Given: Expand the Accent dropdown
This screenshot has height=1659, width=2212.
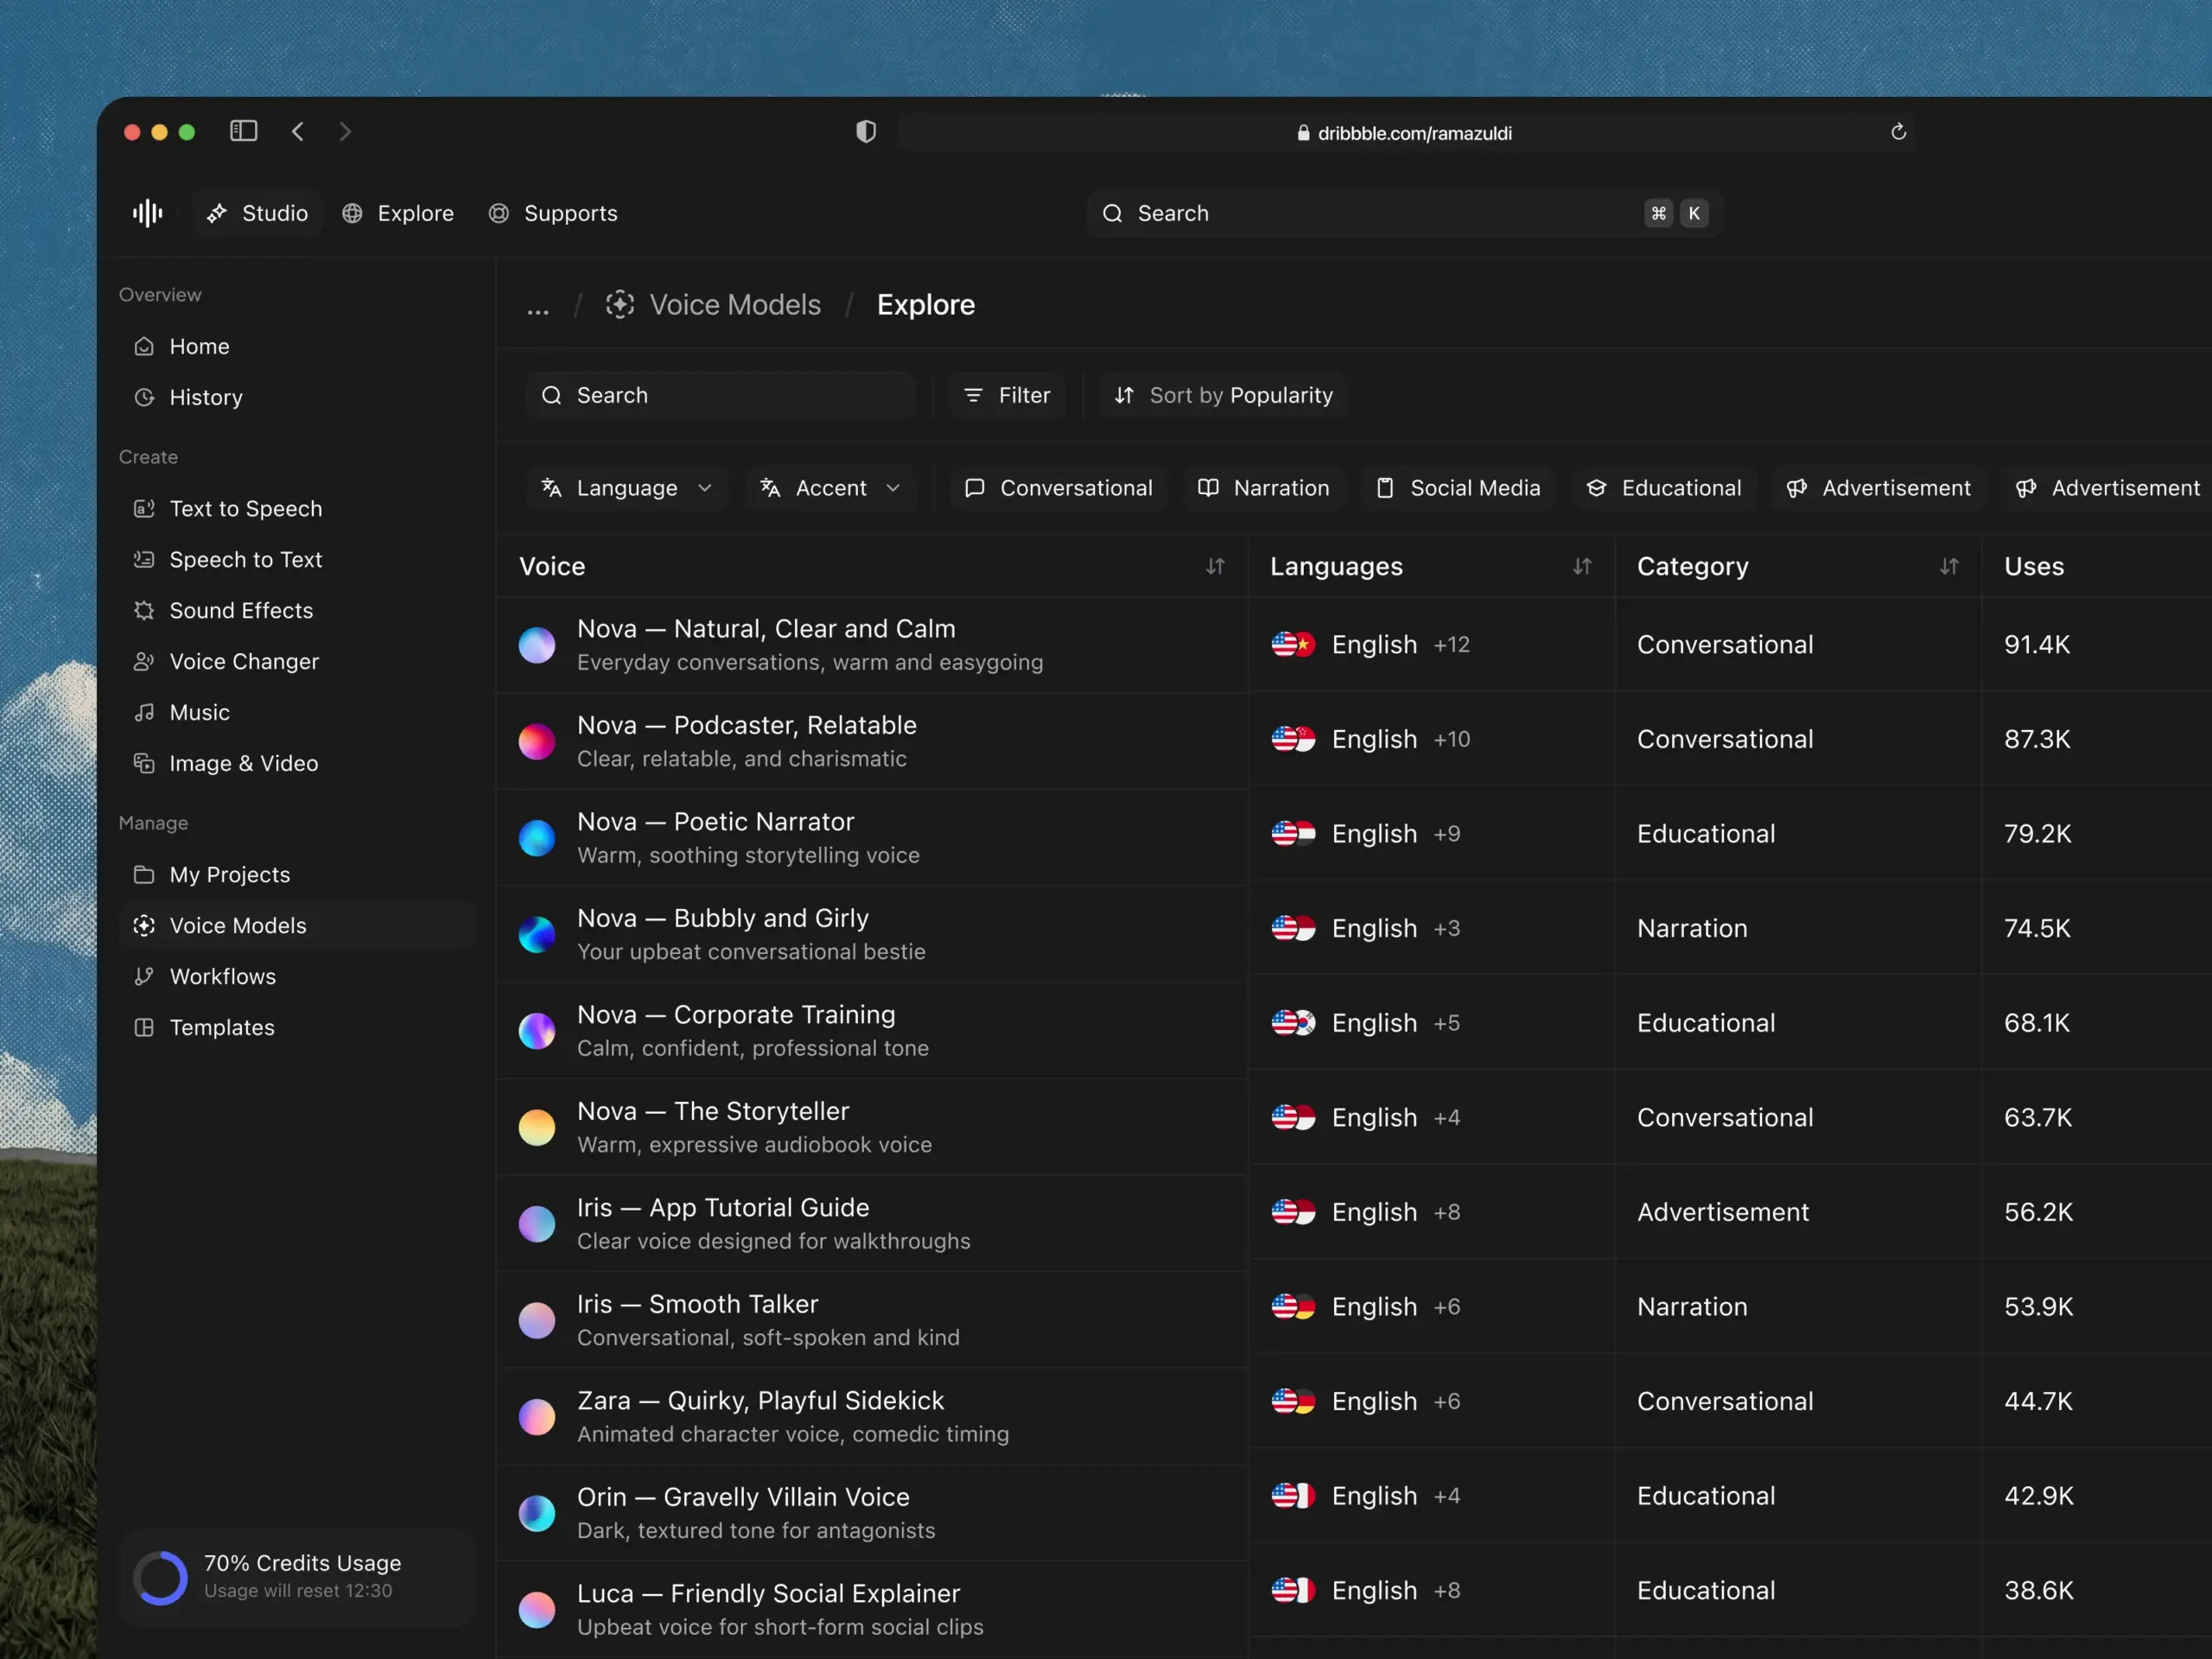Looking at the screenshot, I should pyautogui.click(x=831, y=488).
